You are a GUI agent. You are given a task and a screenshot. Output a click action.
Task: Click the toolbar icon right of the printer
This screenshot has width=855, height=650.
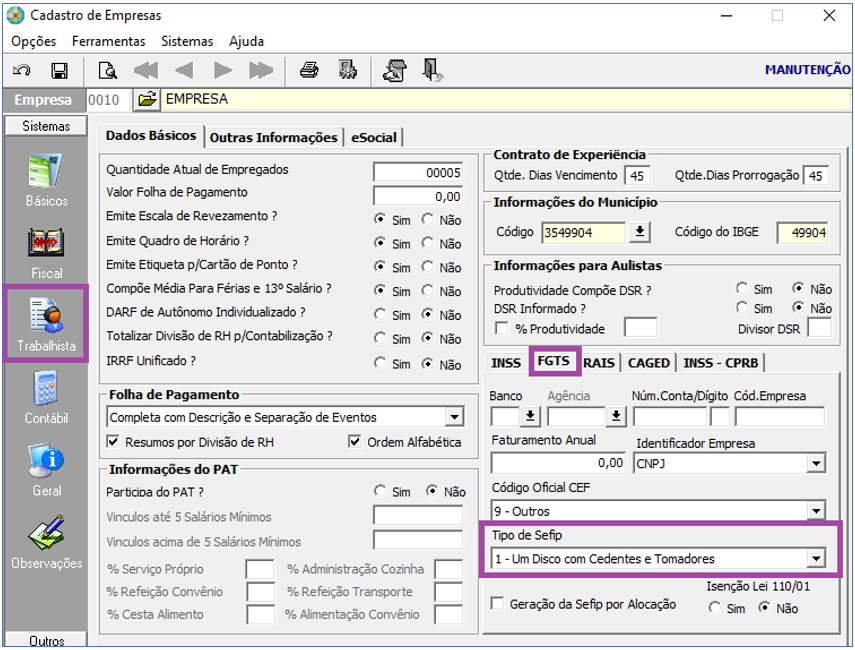[347, 70]
